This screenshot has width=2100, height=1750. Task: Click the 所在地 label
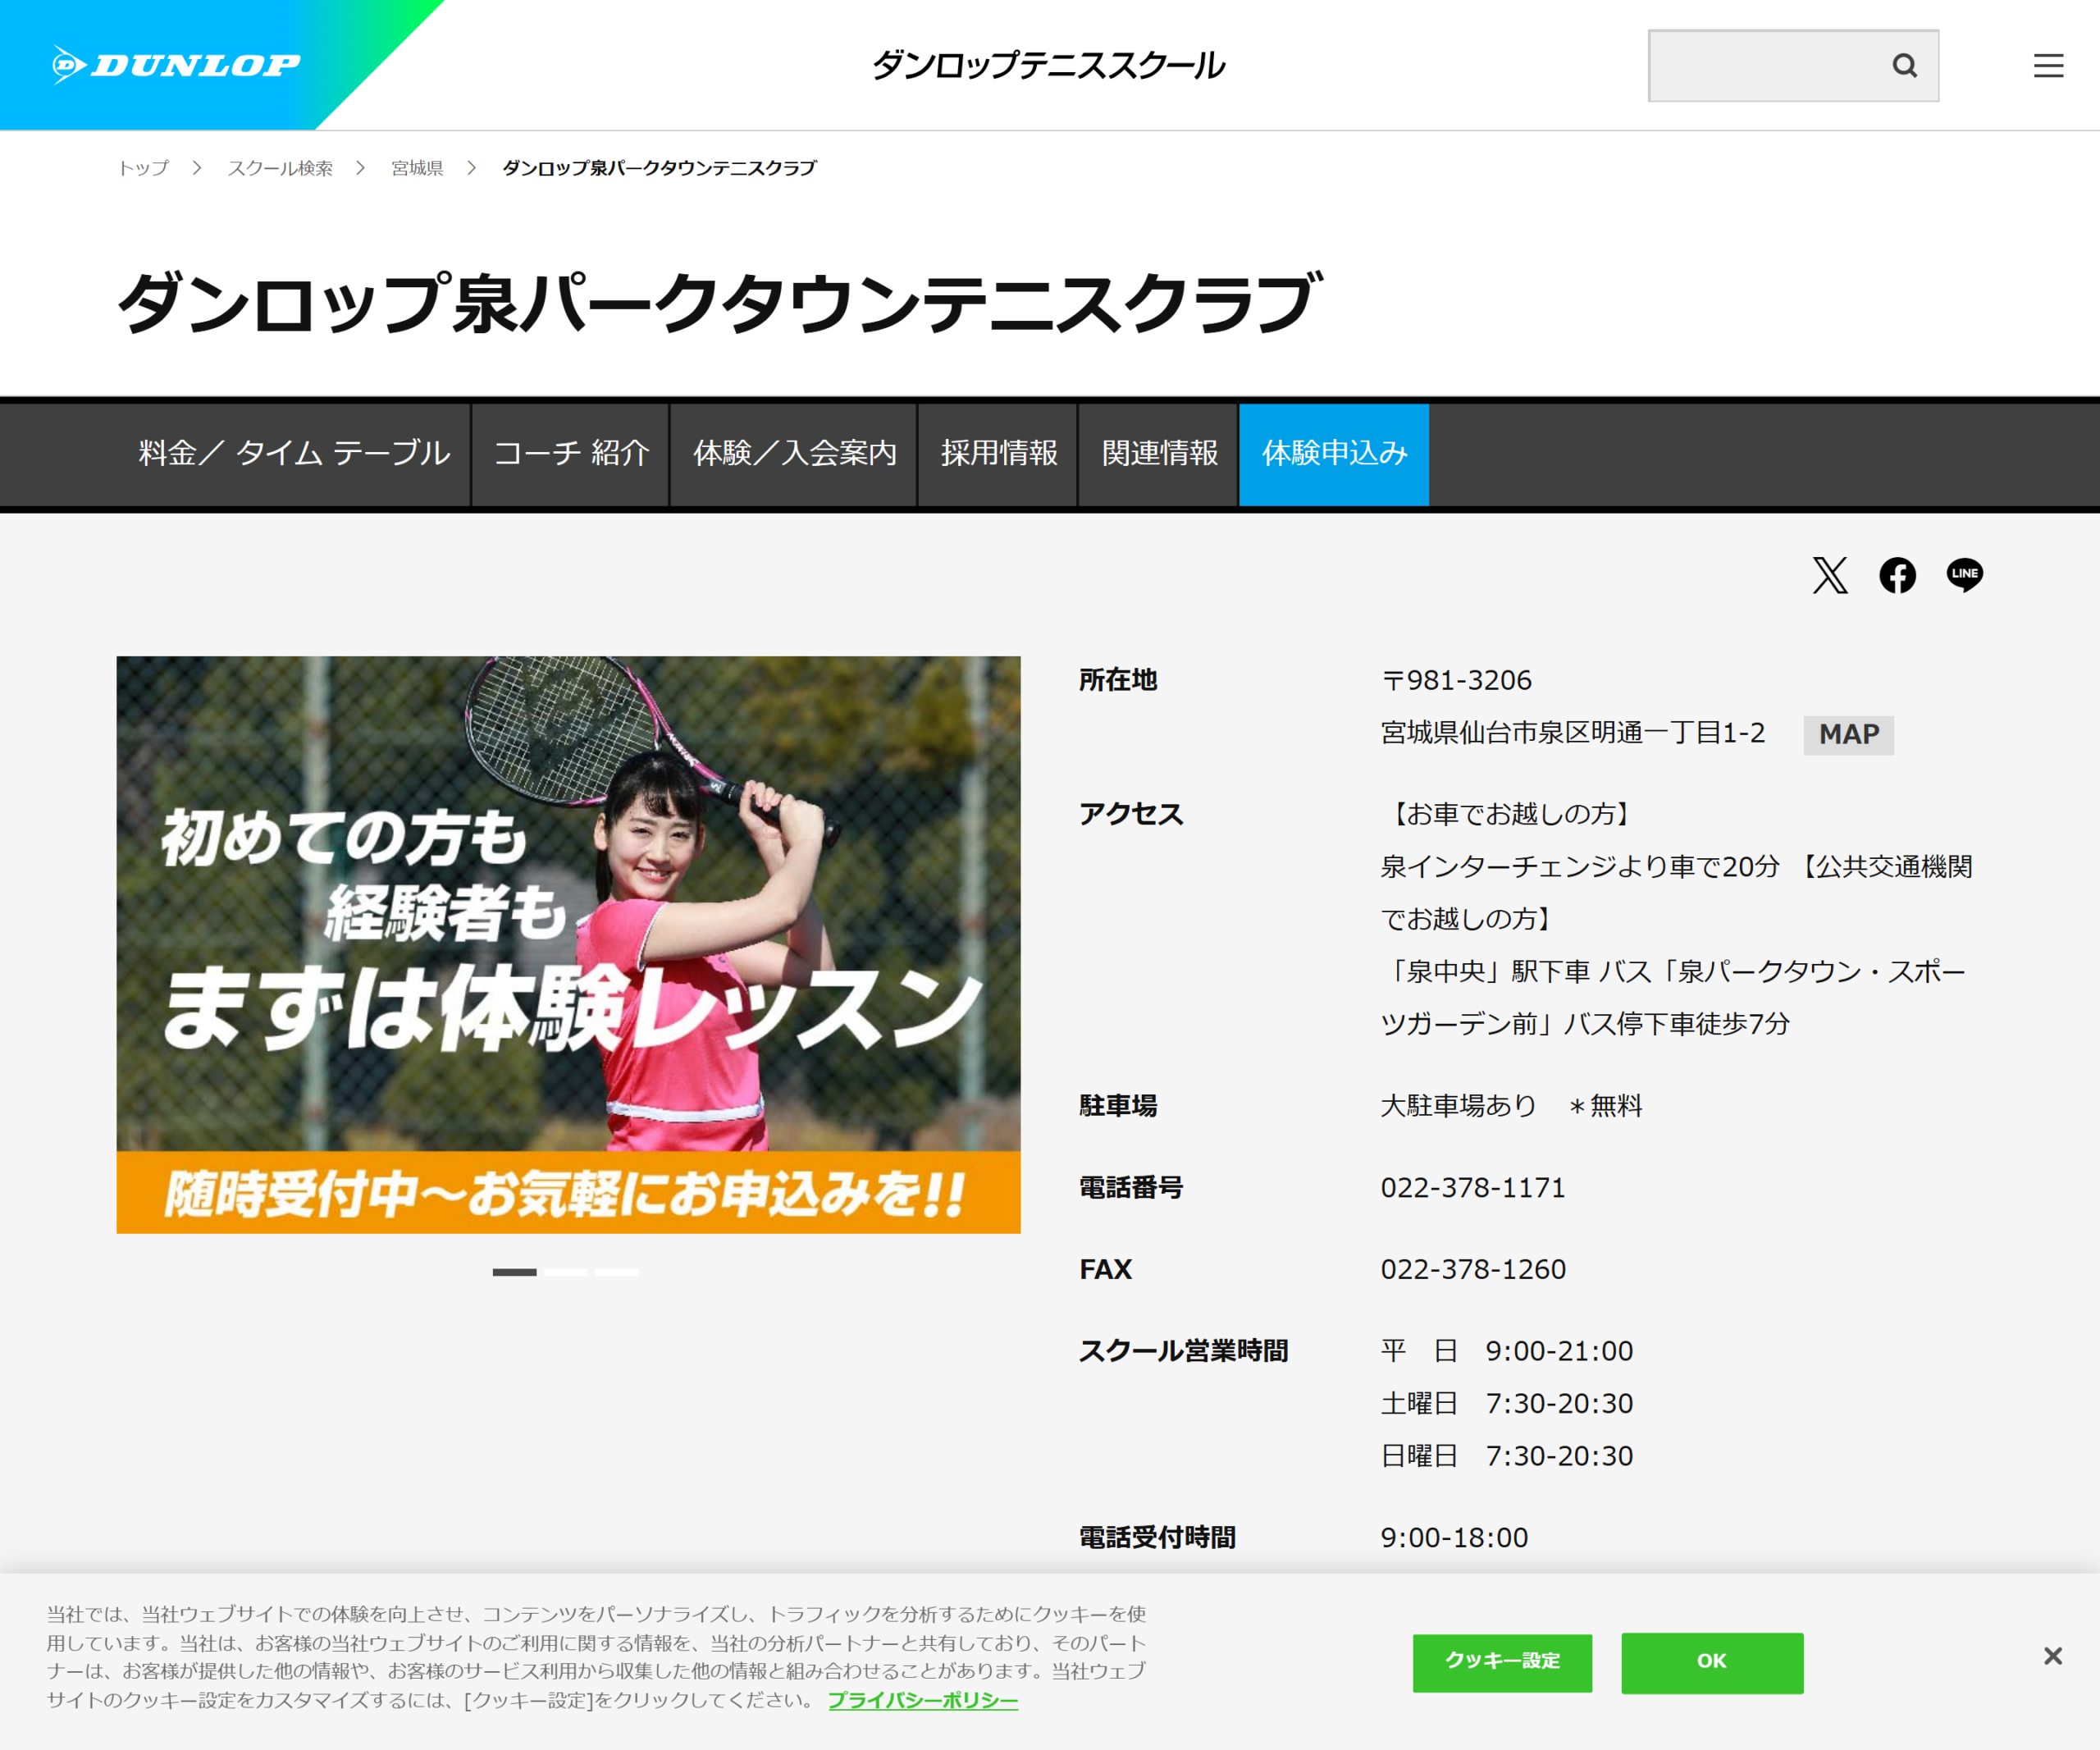pyautogui.click(x=1118, y=681)
